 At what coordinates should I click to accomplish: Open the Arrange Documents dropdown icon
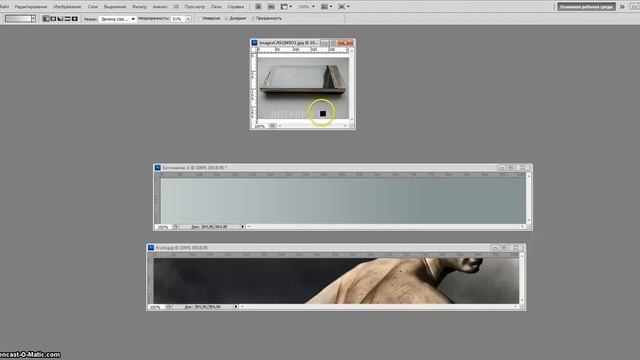point(326,7)
